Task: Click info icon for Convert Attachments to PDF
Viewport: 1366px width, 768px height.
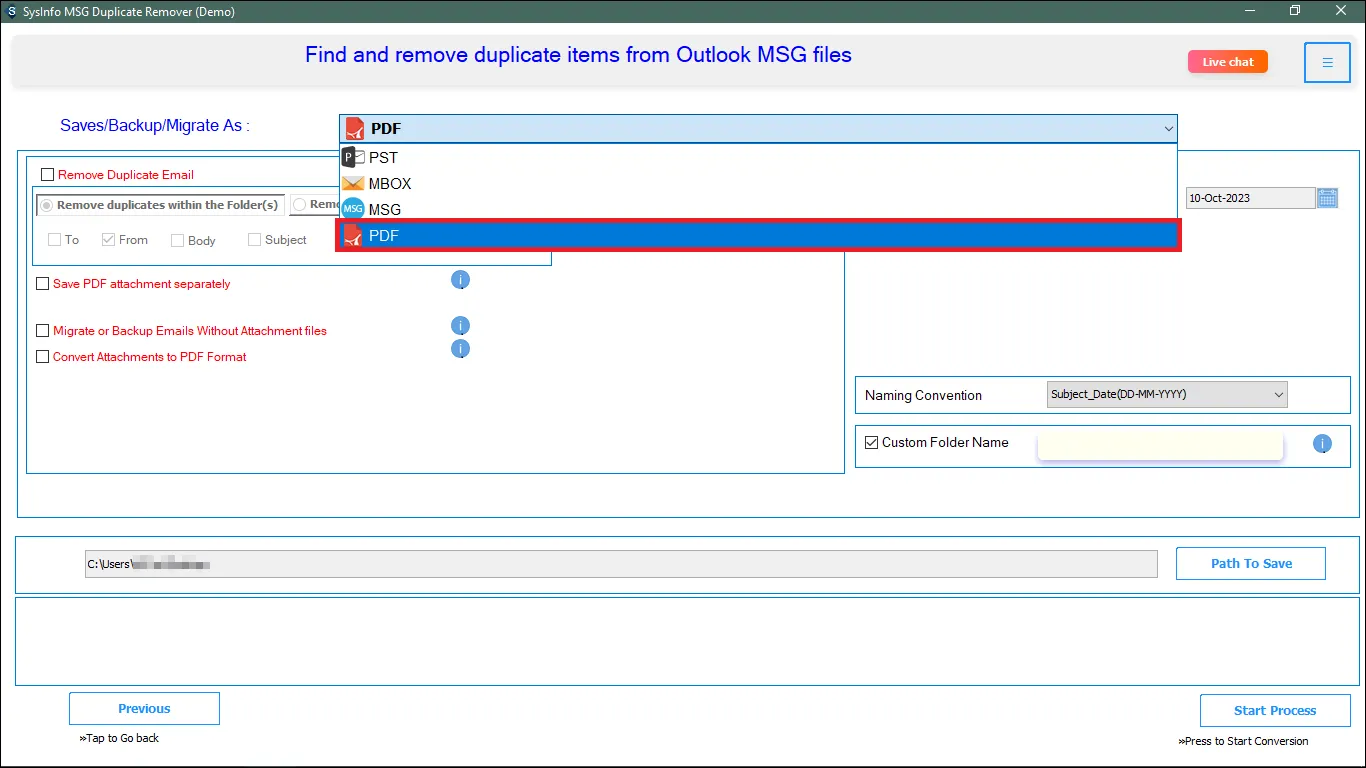Action: pos(460,349)
